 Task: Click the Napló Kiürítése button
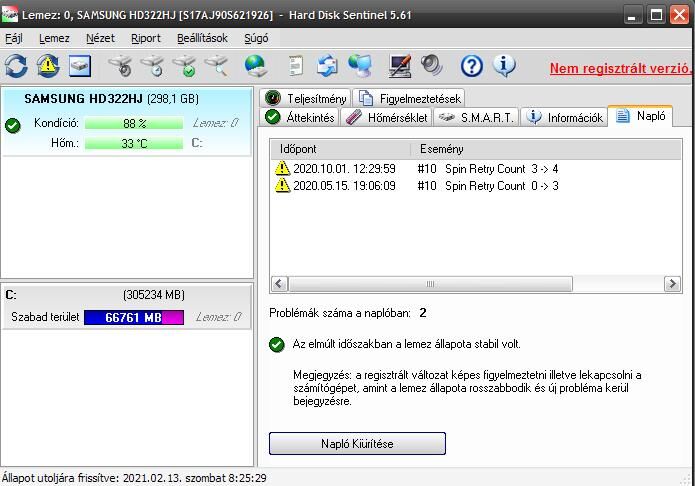point(357,443)
